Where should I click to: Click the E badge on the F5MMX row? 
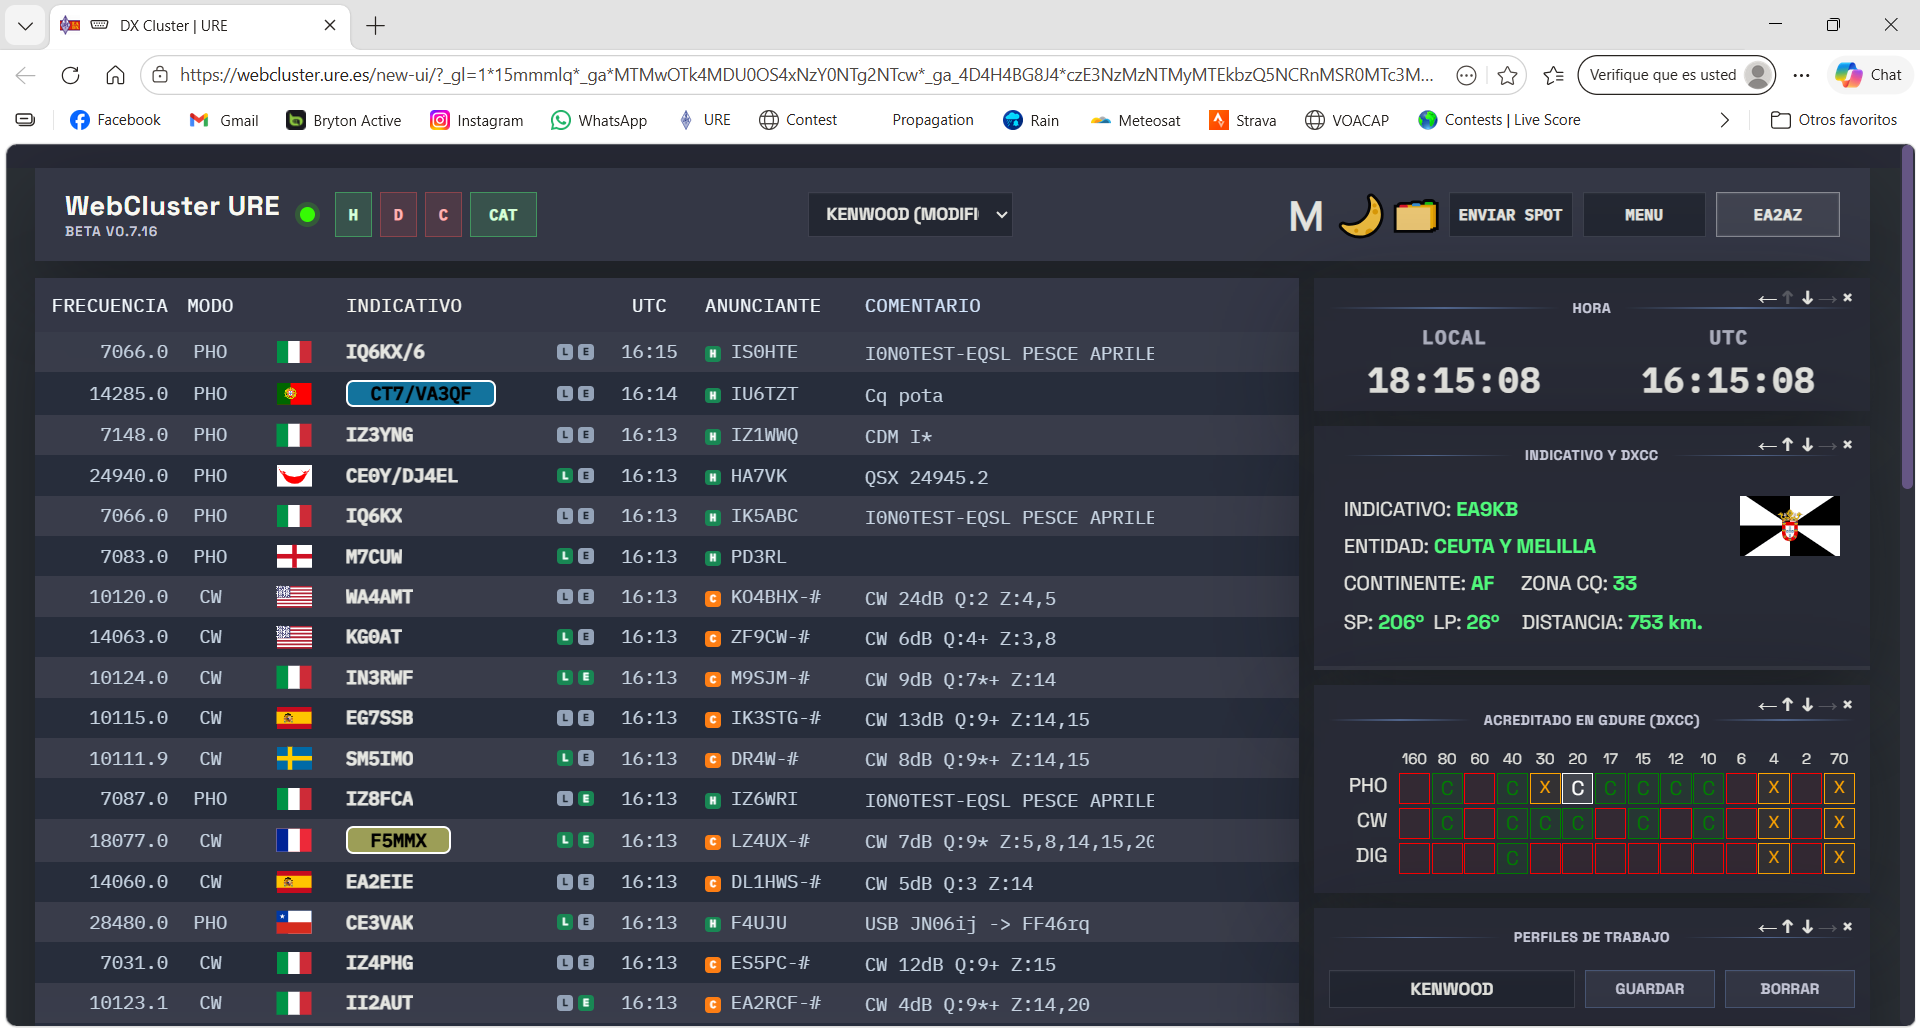586,841
